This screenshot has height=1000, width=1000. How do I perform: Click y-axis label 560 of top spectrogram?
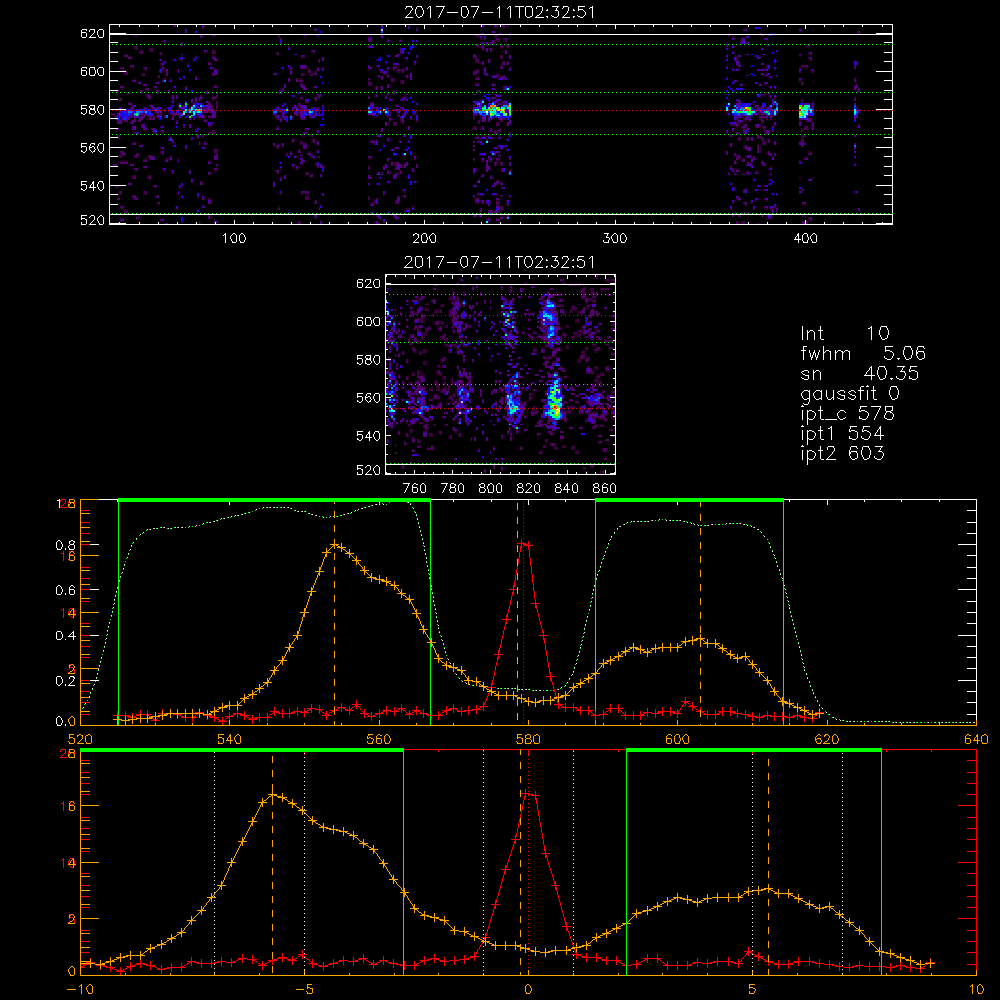click(92, 147)
